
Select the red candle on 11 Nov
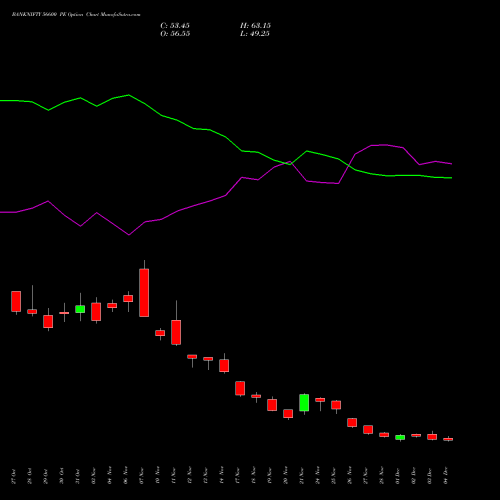(176, 332)
